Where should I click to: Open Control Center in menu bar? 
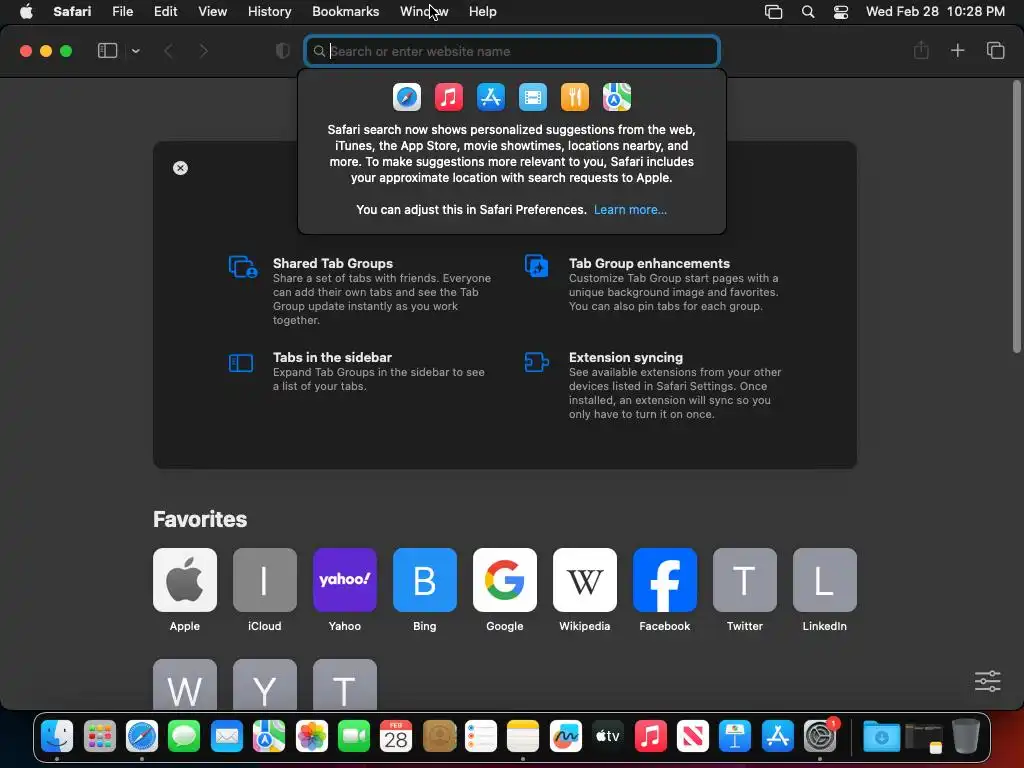coord(840,12)
